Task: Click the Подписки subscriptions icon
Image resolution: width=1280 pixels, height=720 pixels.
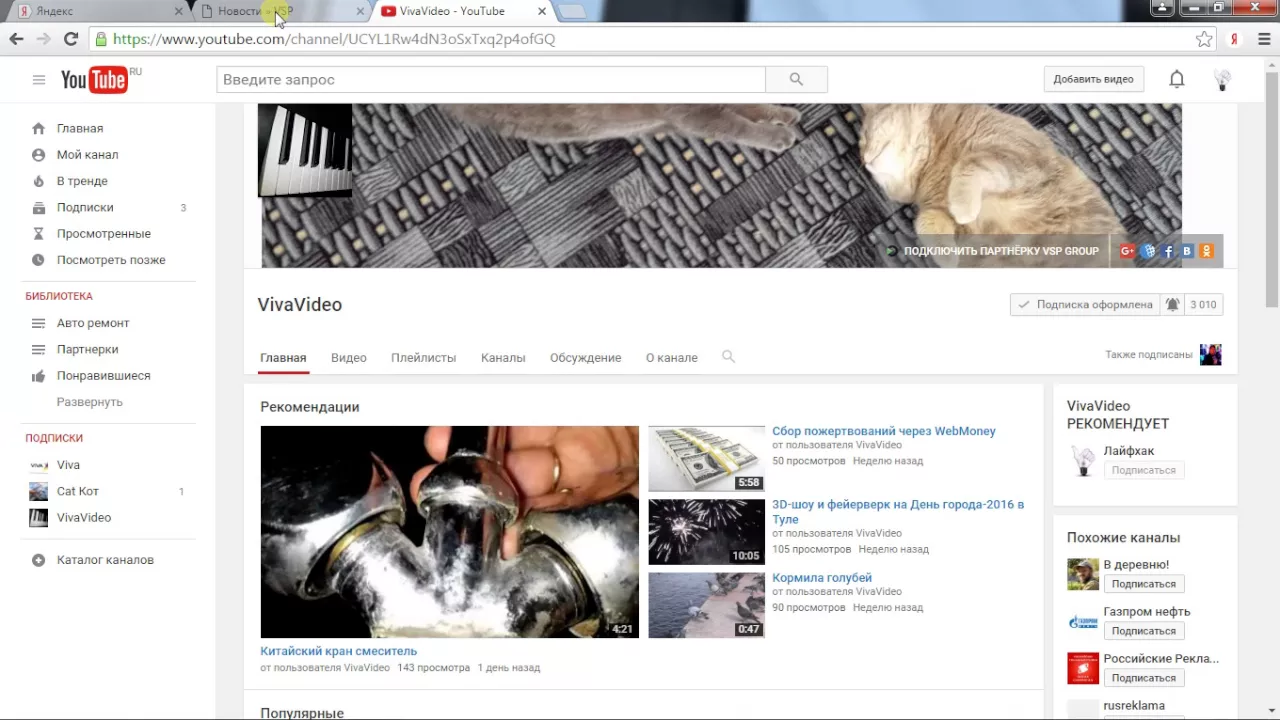Action: [38, 207]
